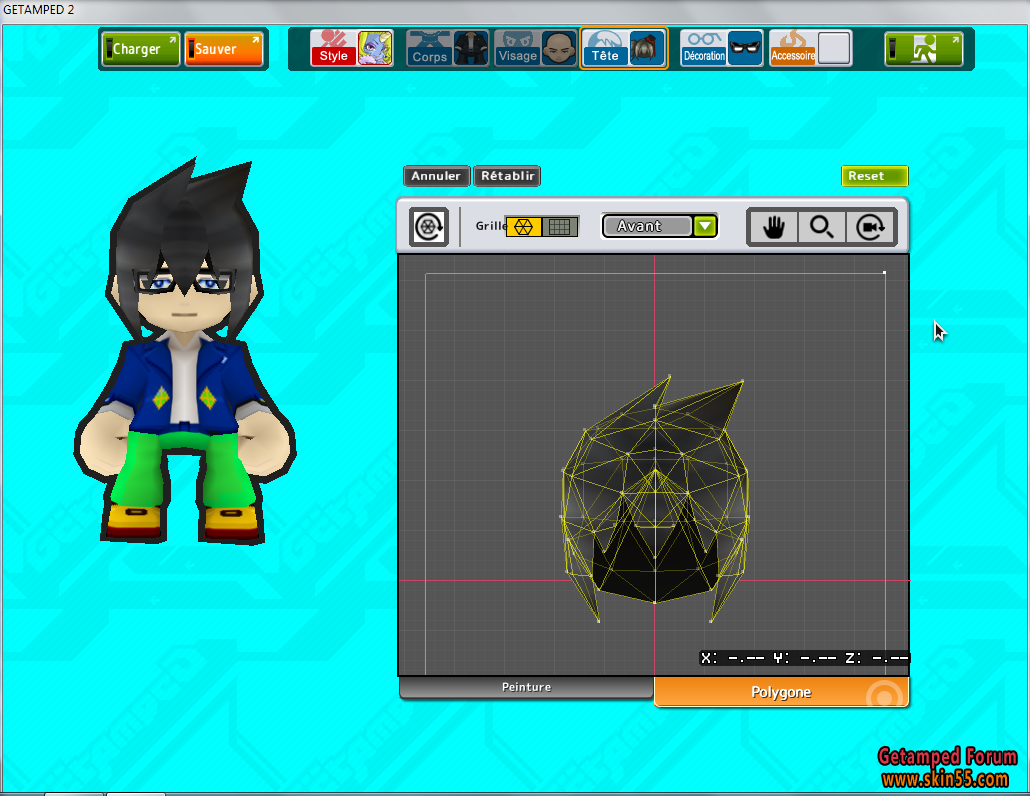Select the bald face thumbnail
Image resolution: width=1030 pixels, height=796 pixels.
pos(560,48)
